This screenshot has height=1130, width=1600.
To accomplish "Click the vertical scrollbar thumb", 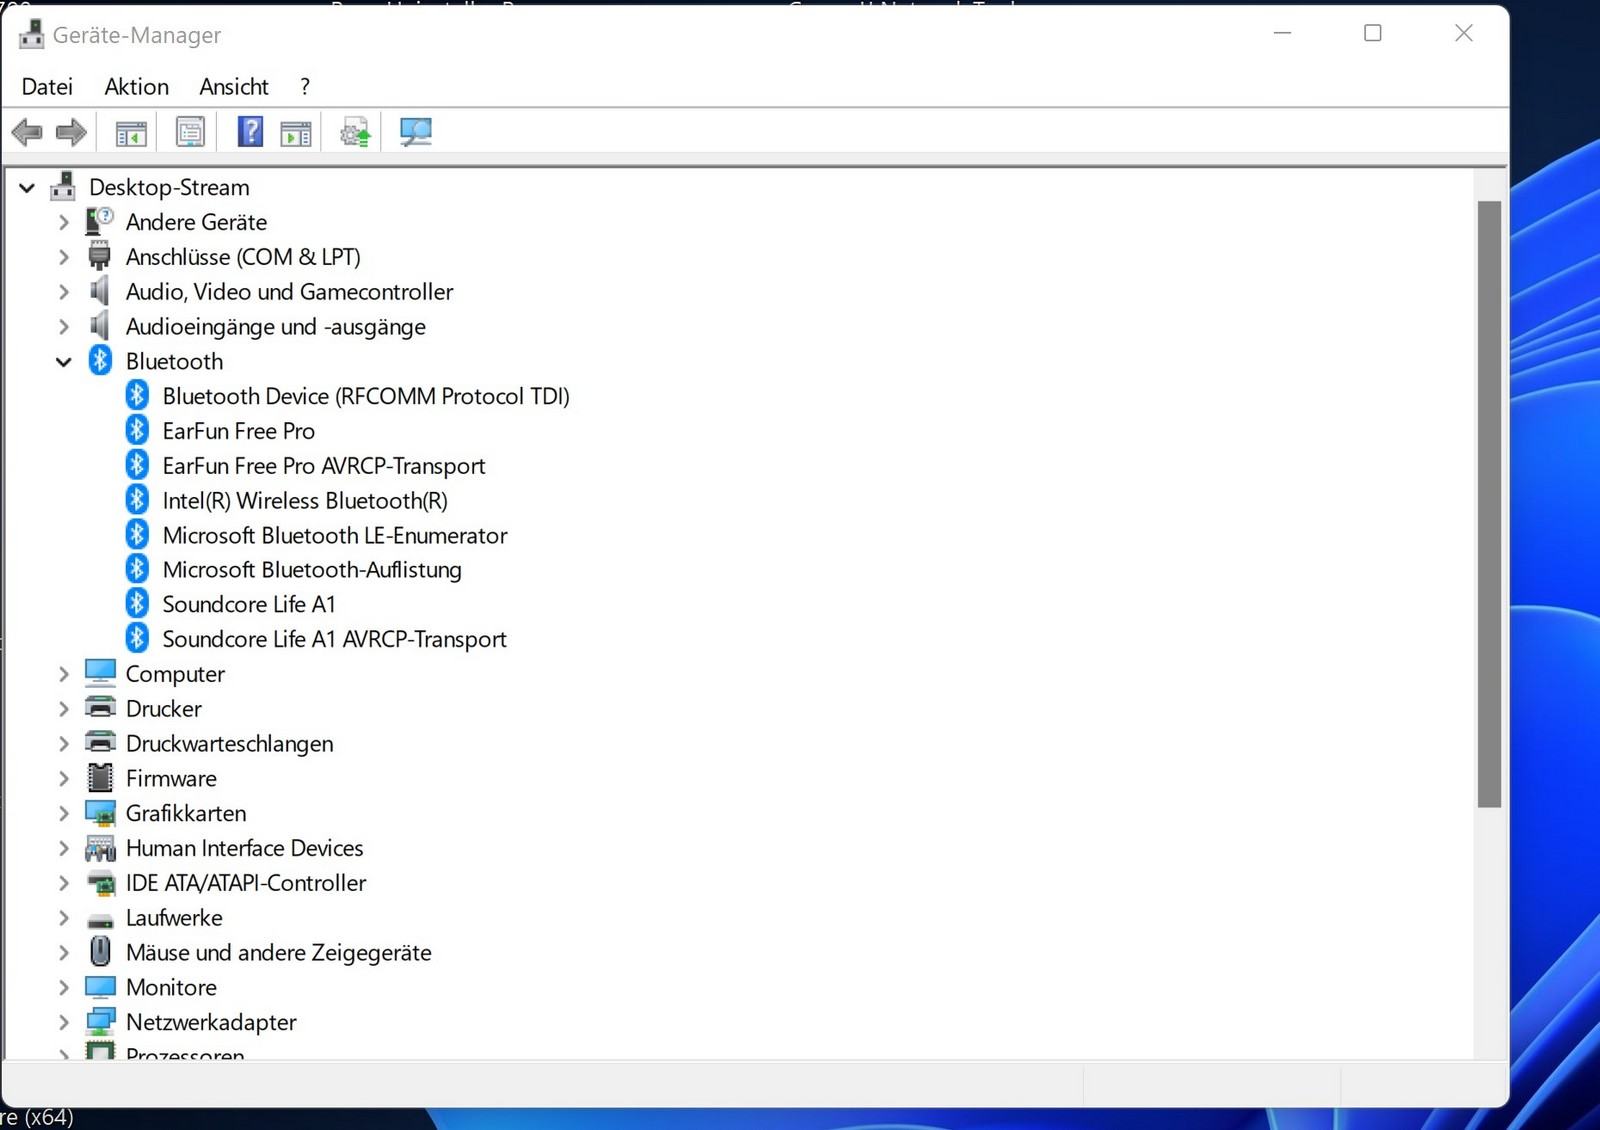I will coord(1489,504).
